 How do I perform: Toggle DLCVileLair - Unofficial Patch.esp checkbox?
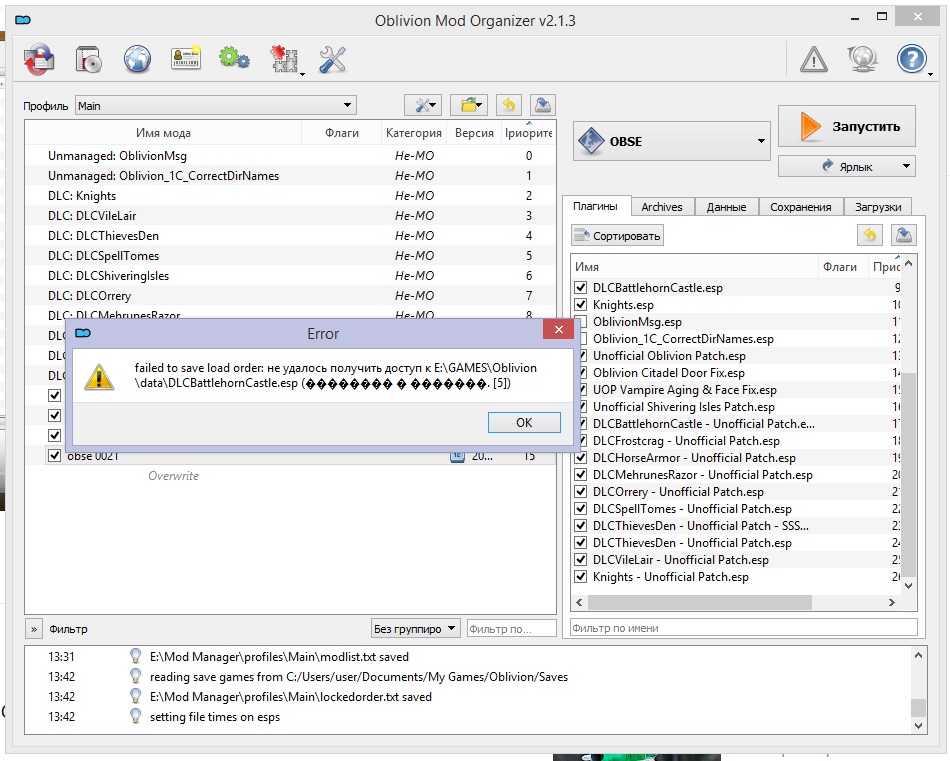click(x=580, y=559)
